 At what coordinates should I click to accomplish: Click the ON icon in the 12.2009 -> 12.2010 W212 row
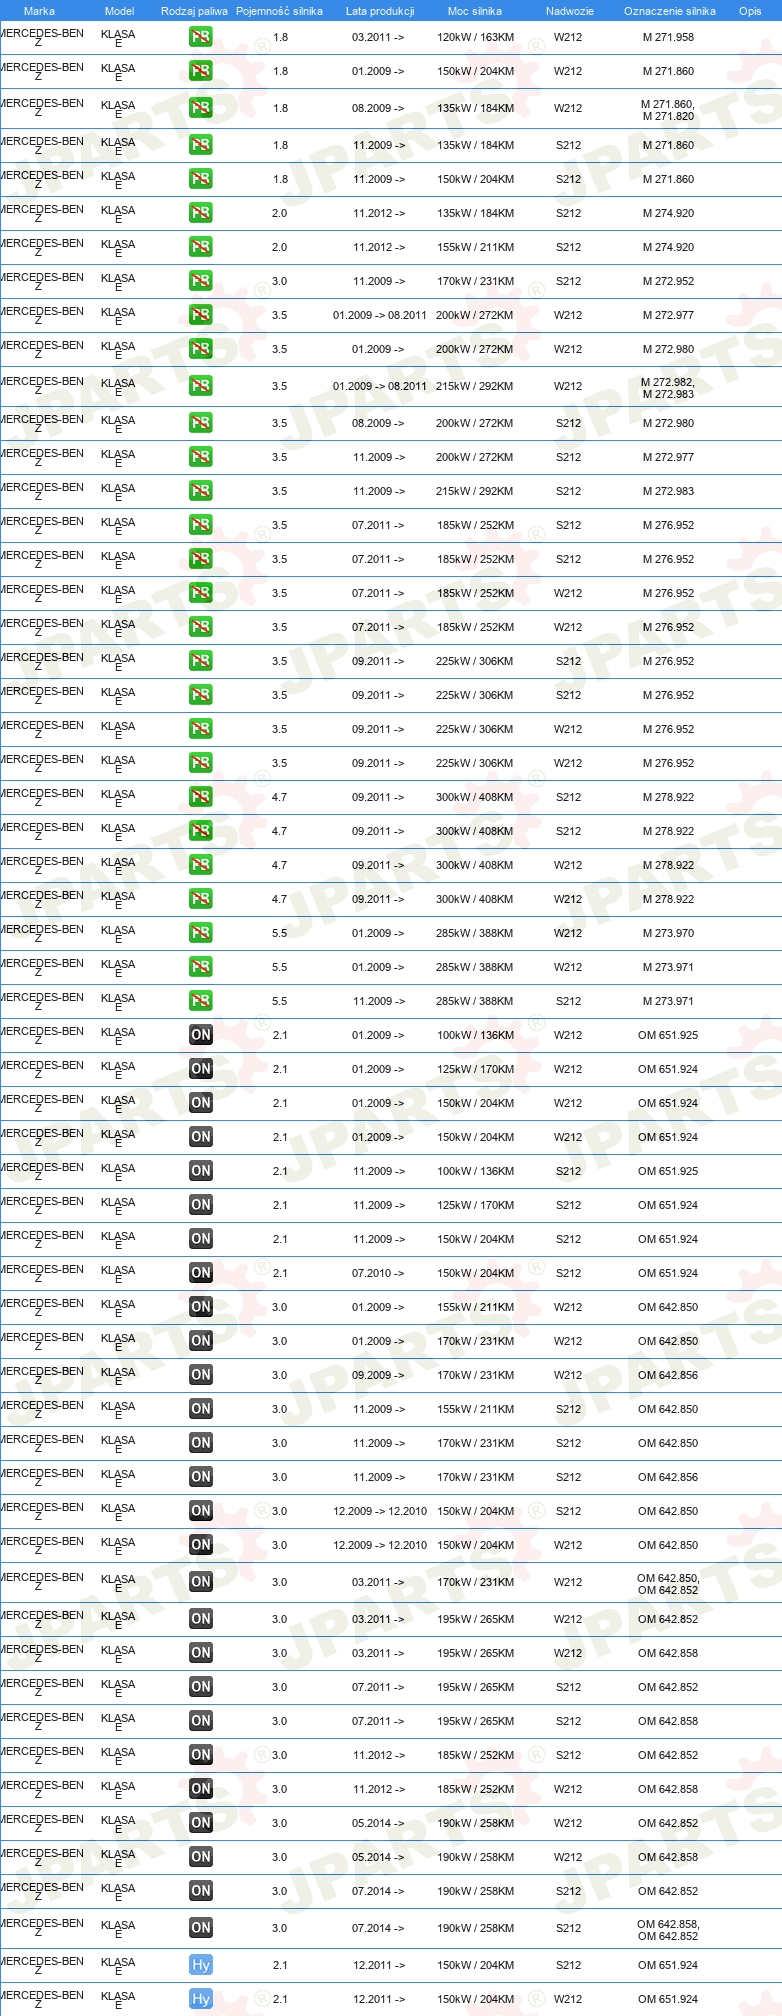[x=201, y=1545]
